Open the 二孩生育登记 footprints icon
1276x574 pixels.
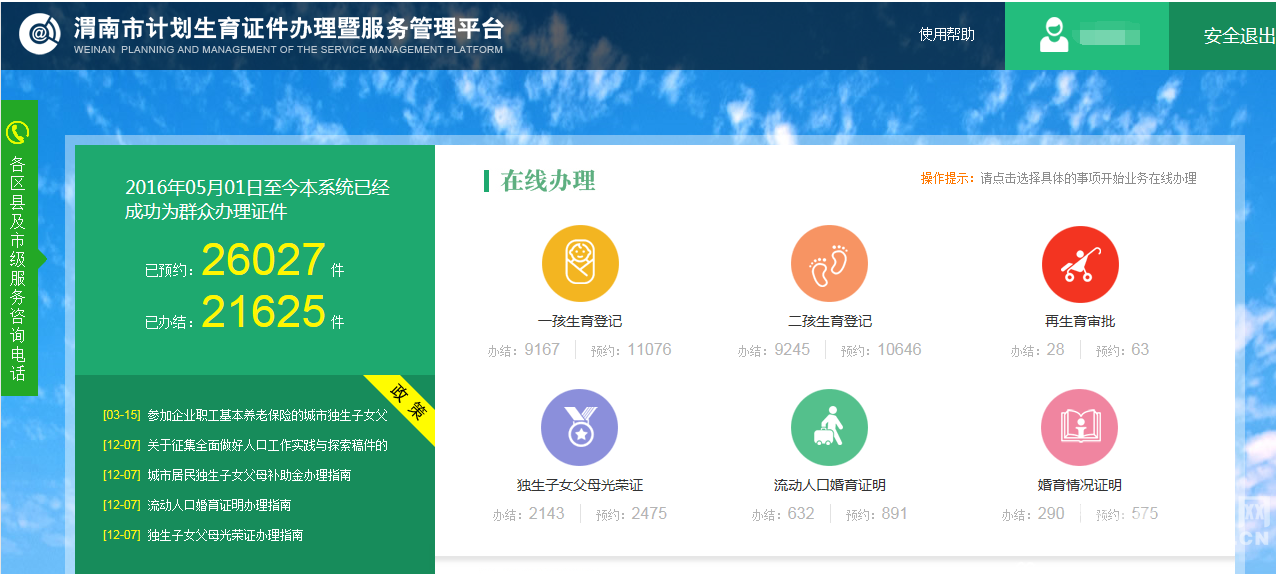829,264
